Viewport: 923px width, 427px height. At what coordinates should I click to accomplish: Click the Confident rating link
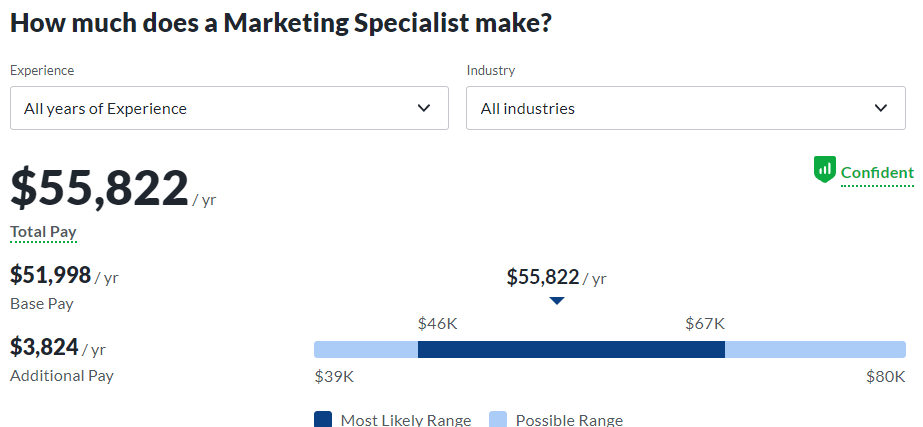pos(877,173)
